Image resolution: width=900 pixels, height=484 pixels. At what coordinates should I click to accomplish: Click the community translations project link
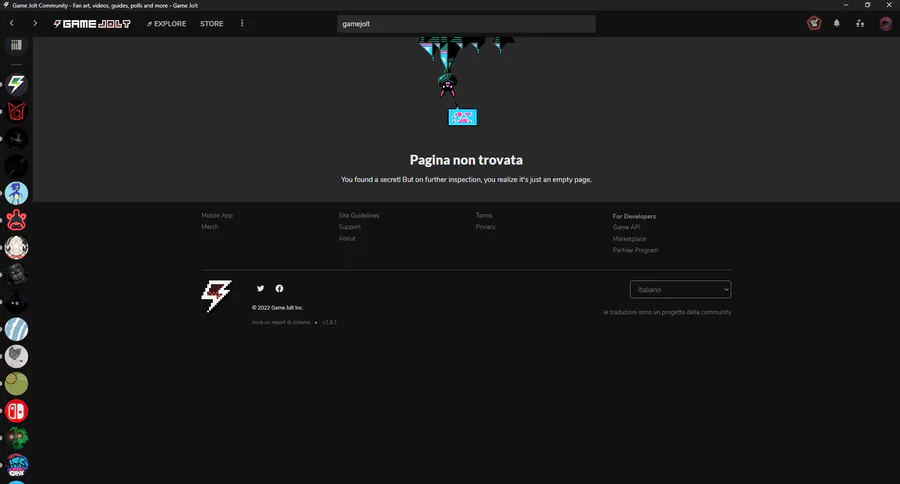[668, 312]
